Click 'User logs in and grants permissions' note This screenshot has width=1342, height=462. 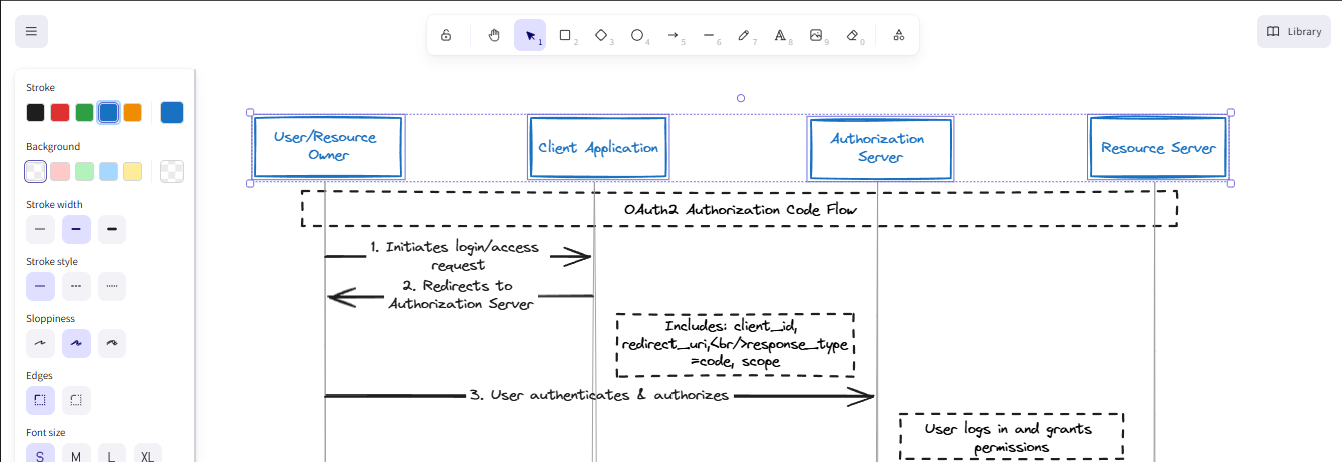[x=1011, y=438]
